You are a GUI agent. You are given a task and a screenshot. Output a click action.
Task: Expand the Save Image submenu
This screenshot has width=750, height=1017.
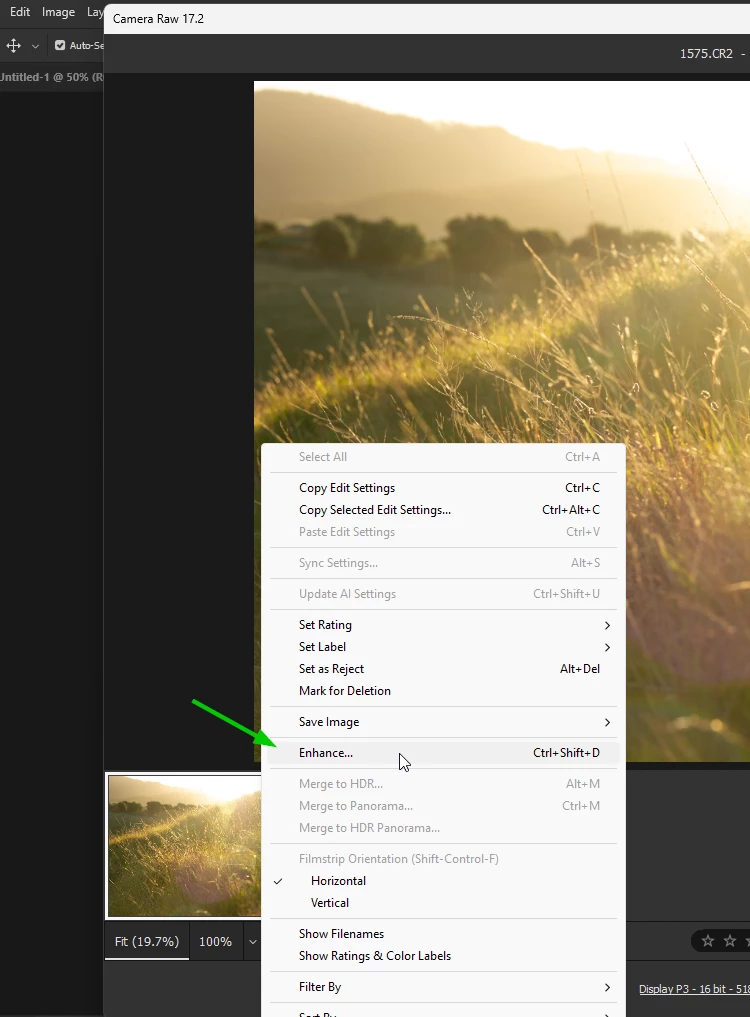point(443,722)
